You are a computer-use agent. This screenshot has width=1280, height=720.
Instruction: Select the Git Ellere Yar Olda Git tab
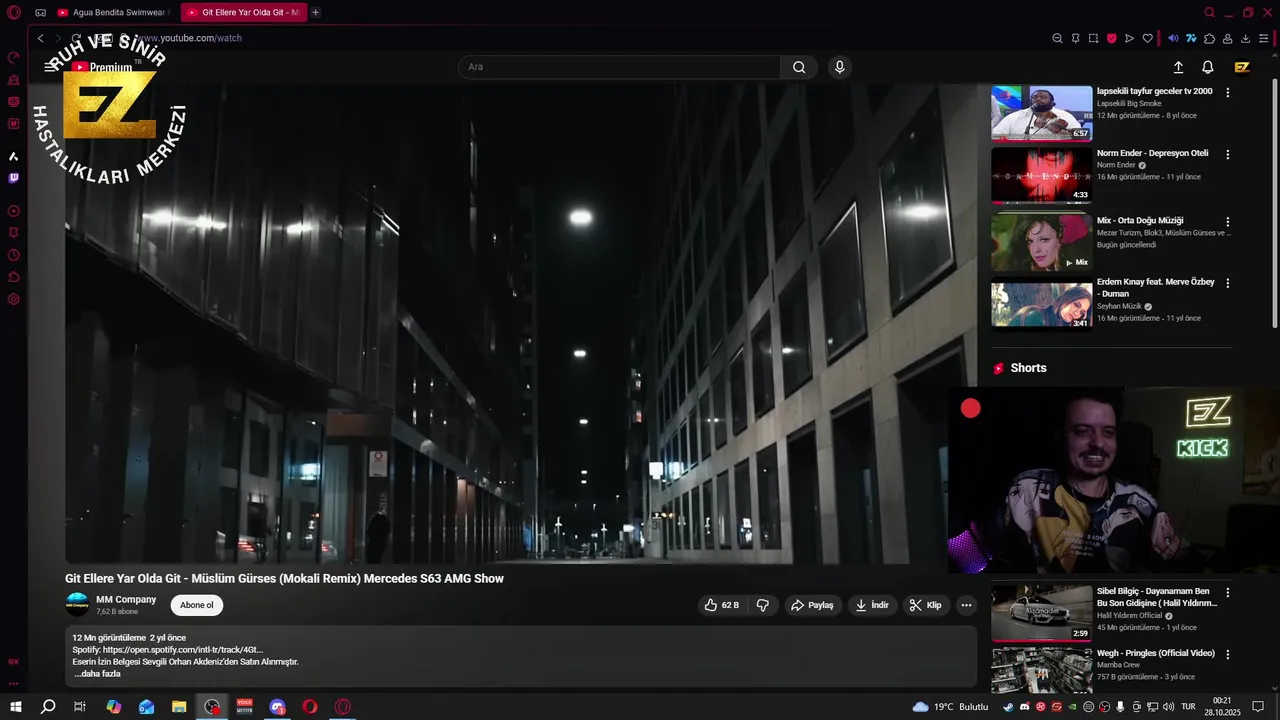pos(243,13)
